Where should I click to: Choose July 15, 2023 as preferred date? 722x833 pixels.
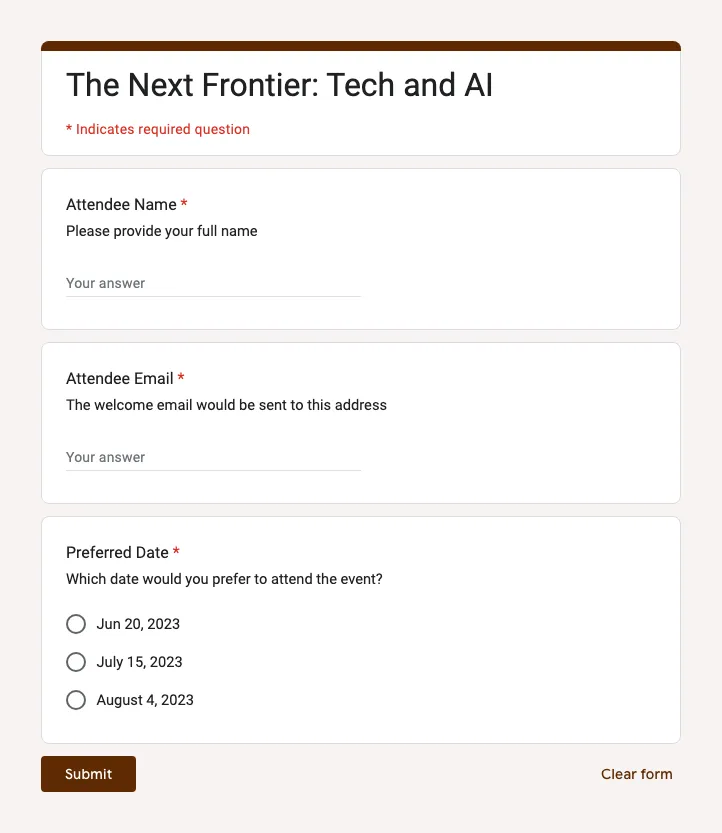coord(76,662)
